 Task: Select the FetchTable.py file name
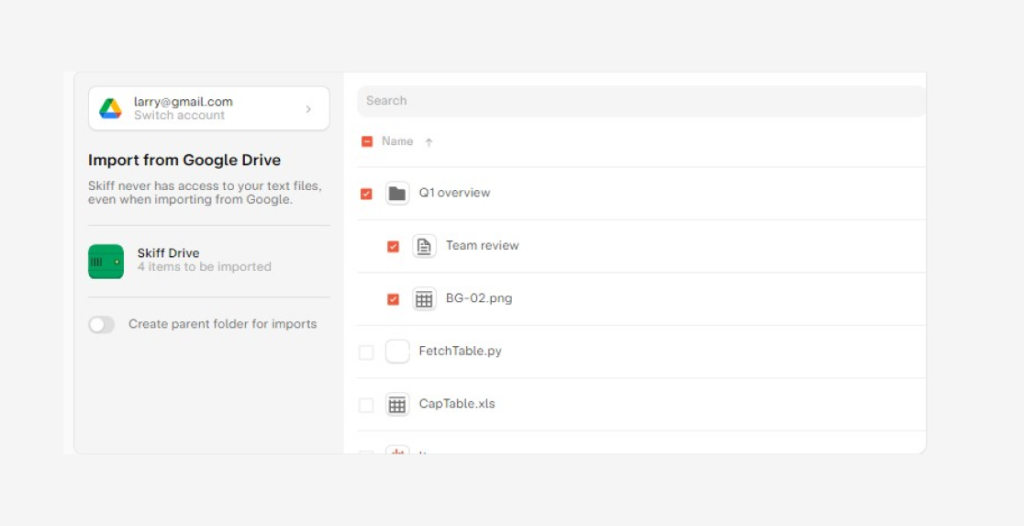pos(460,351)
